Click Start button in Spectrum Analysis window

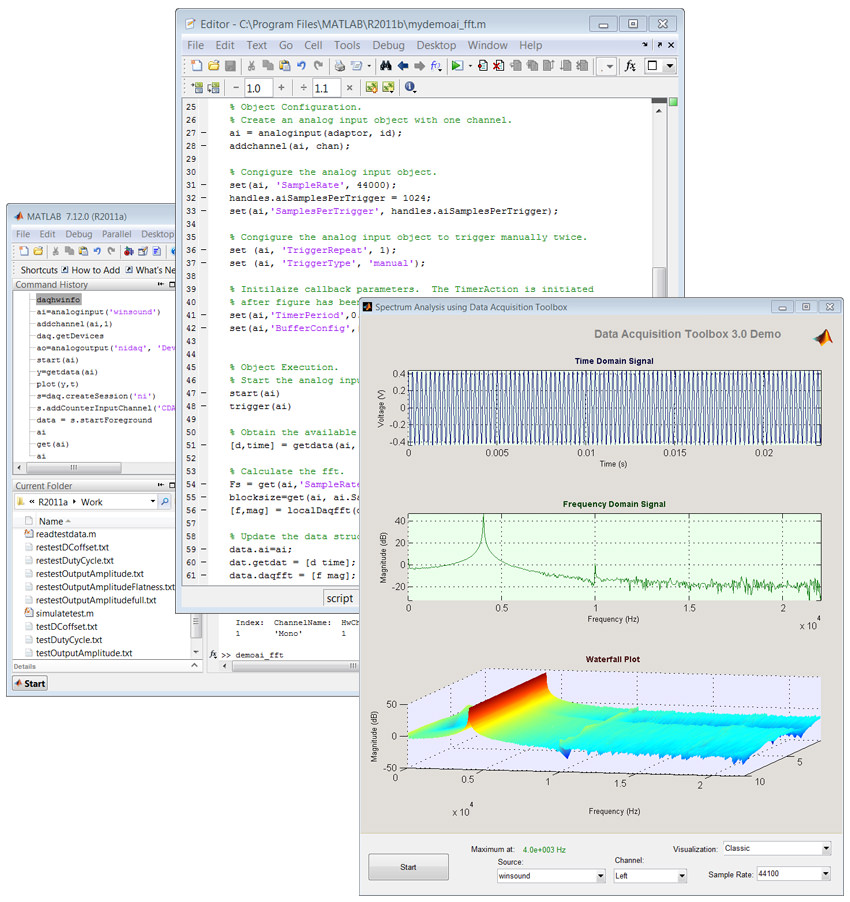click(x=408, y=867)
